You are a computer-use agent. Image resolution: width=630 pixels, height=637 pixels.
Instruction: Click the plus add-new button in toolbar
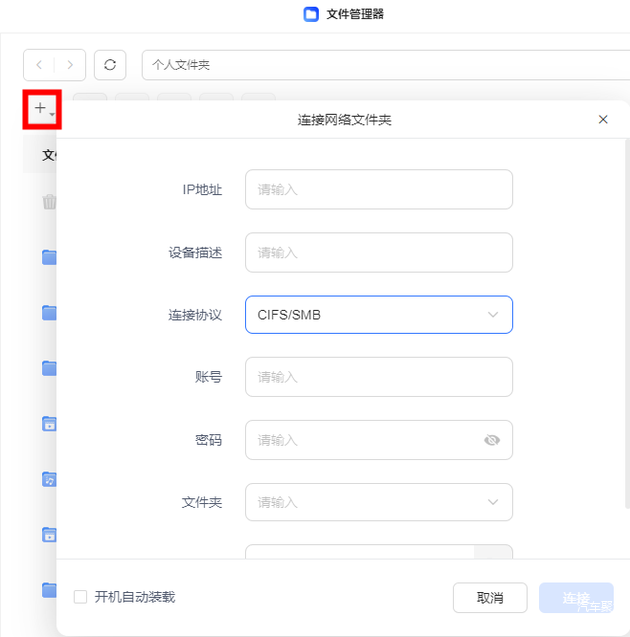pos(42,109)
